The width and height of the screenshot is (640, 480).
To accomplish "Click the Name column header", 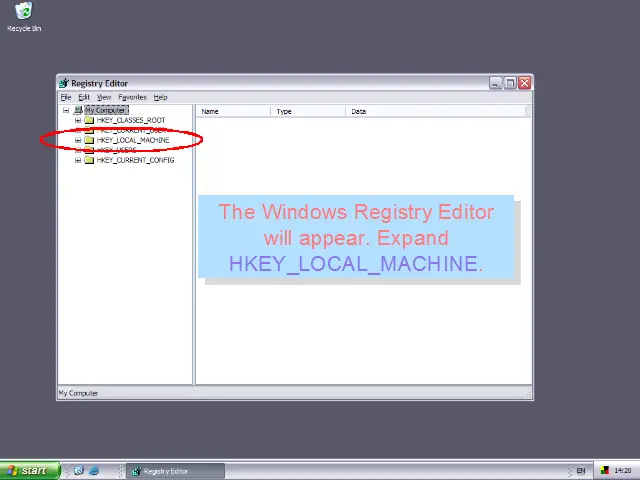I will (x=233, y=111).
